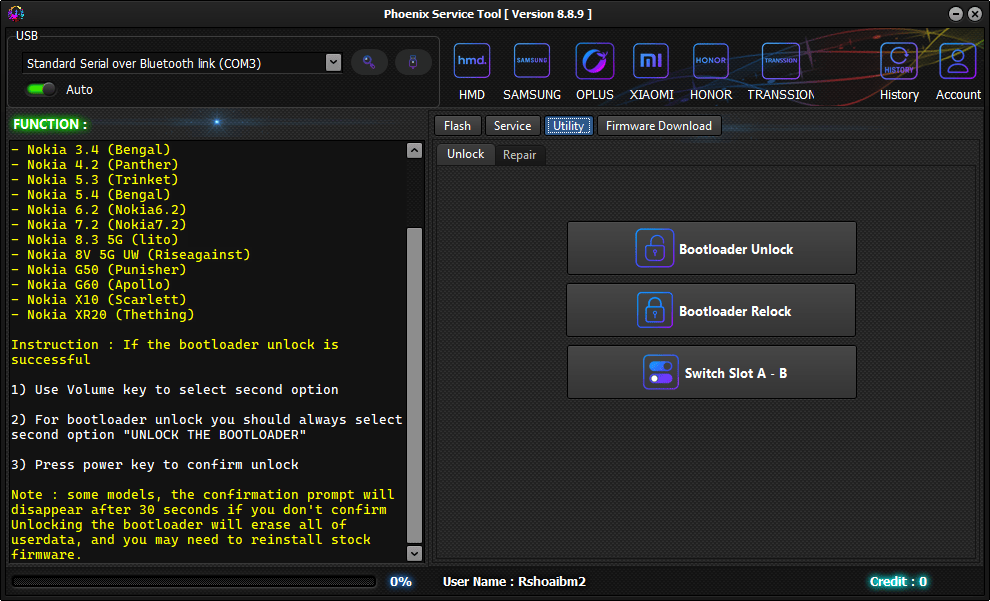Select the Utility tab
The width and height of the screenshot is (990, 601).
coord(568,126)
